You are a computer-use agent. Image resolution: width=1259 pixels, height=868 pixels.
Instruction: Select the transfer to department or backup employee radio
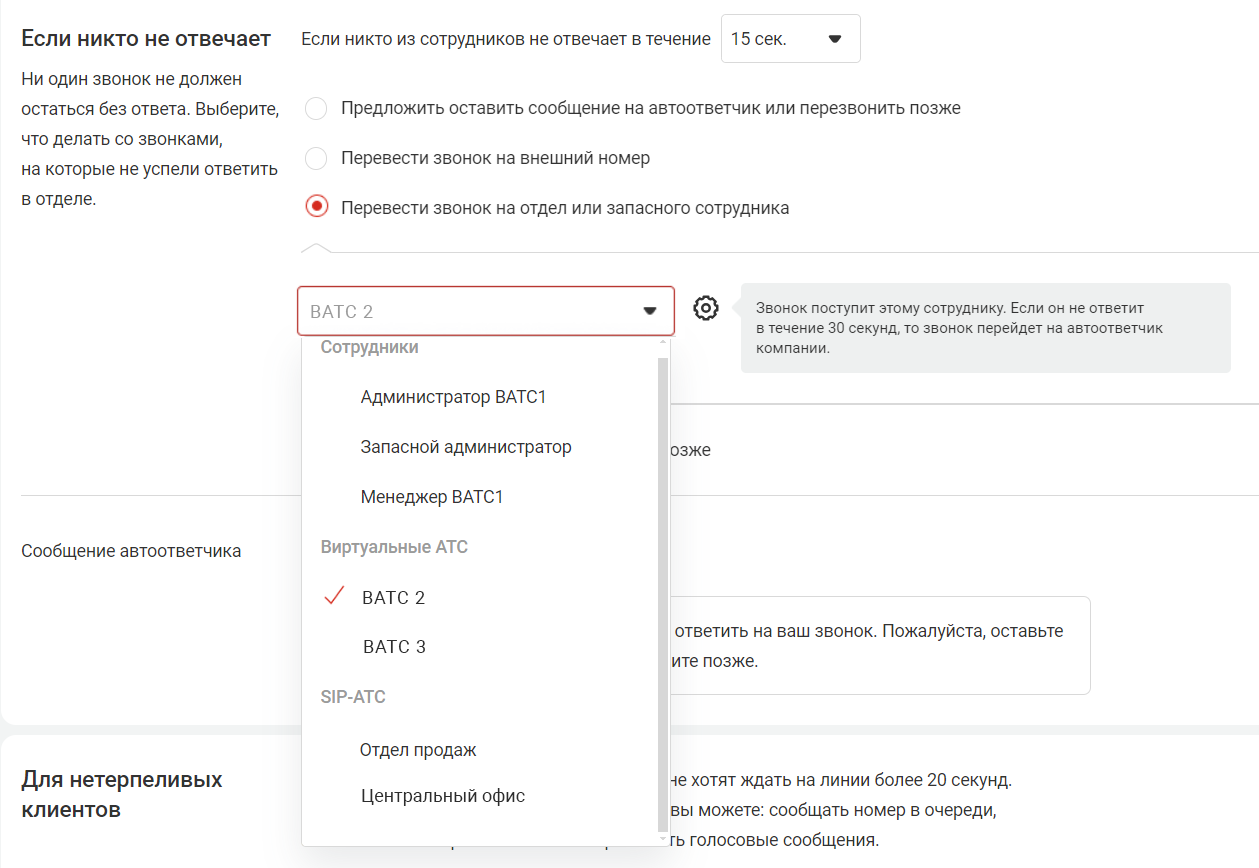[316, 208]
